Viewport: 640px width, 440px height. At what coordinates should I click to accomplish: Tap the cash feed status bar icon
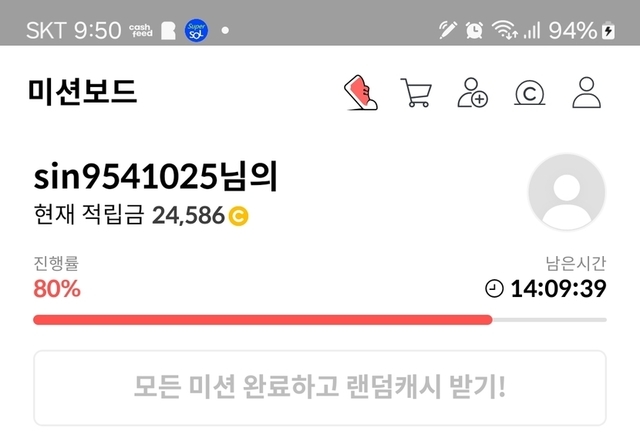tap(141, 30)
